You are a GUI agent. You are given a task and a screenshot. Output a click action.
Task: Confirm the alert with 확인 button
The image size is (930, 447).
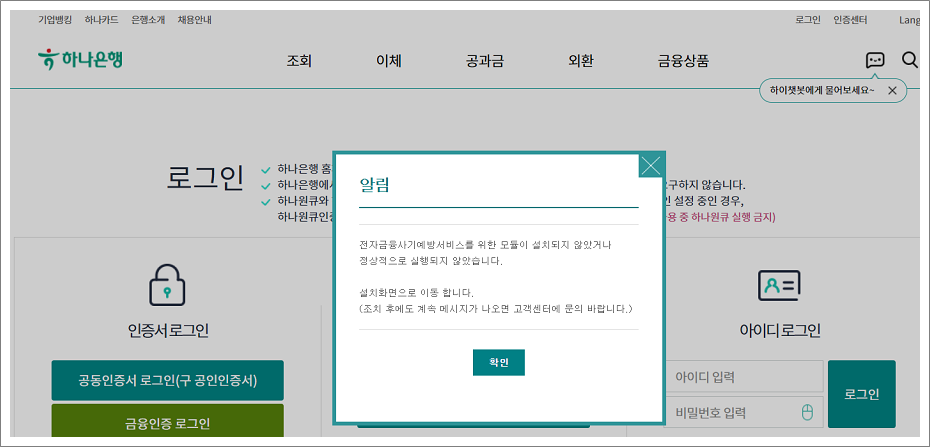(499, 362)
